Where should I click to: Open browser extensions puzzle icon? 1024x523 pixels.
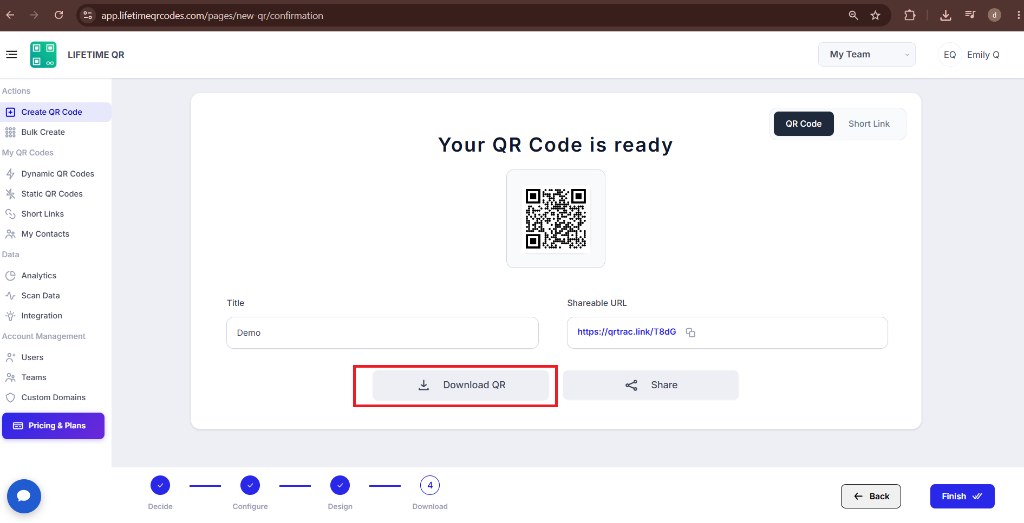[x=910, y=15]
